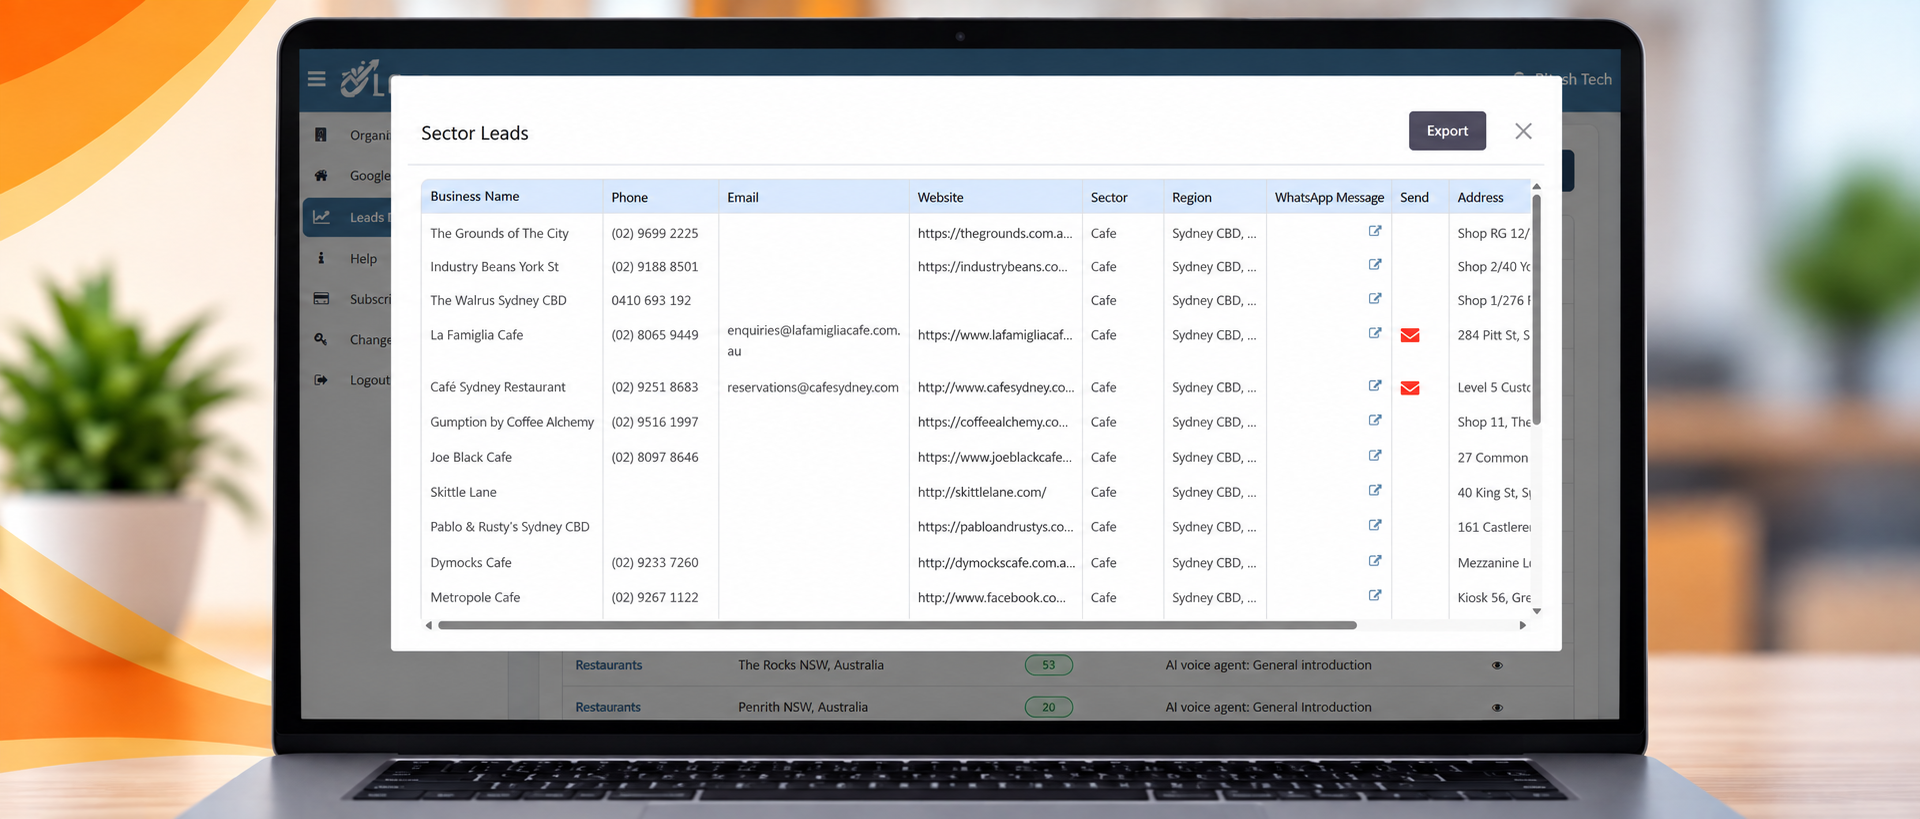View details of Penrith Restaurants row
Image resolution: width=1920 pixels, height=819 pixels.
1497,707
